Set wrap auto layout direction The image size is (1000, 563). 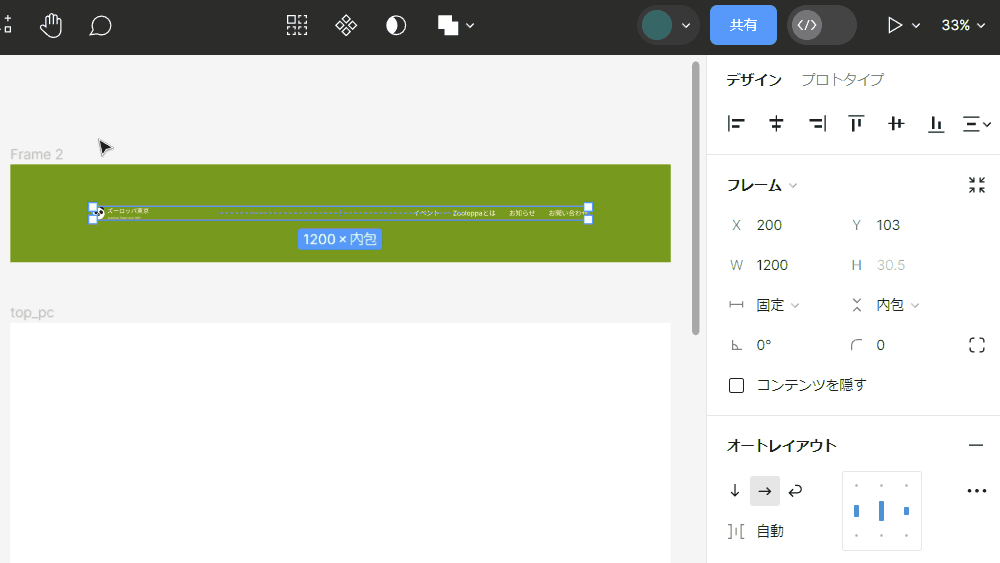pyautogui.click(x=795, y=490)
